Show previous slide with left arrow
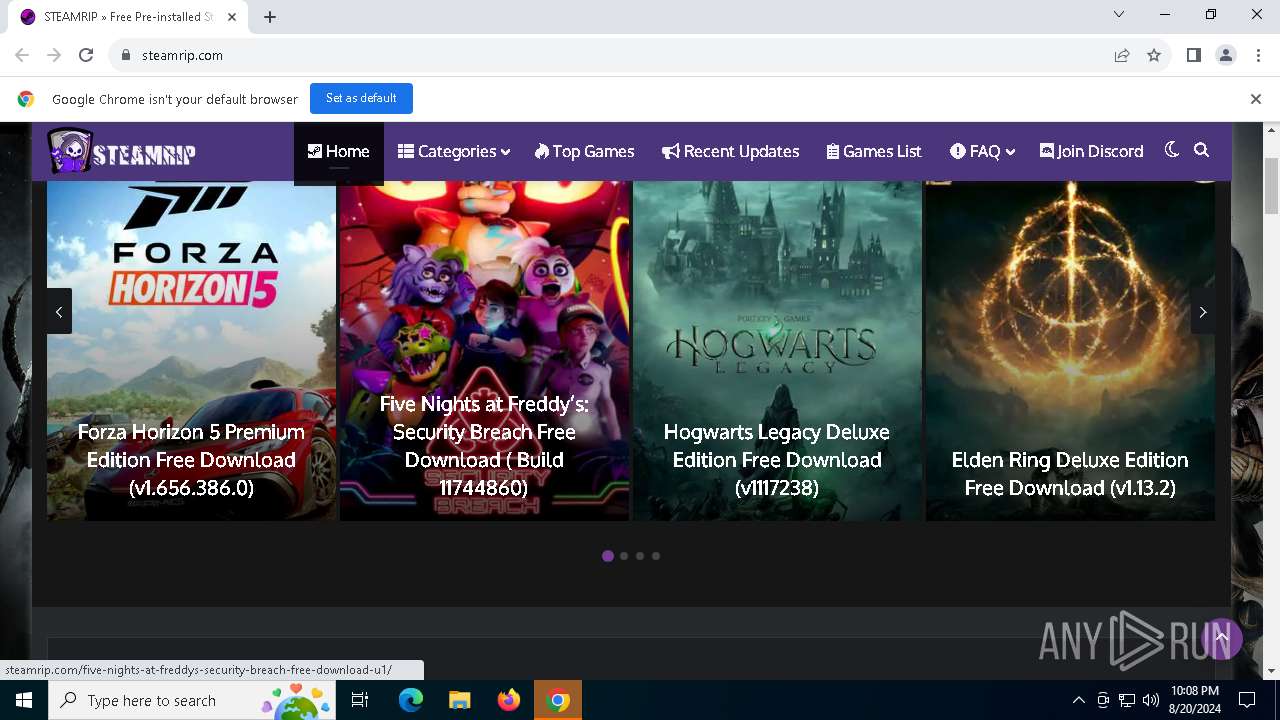 [59, 312]
